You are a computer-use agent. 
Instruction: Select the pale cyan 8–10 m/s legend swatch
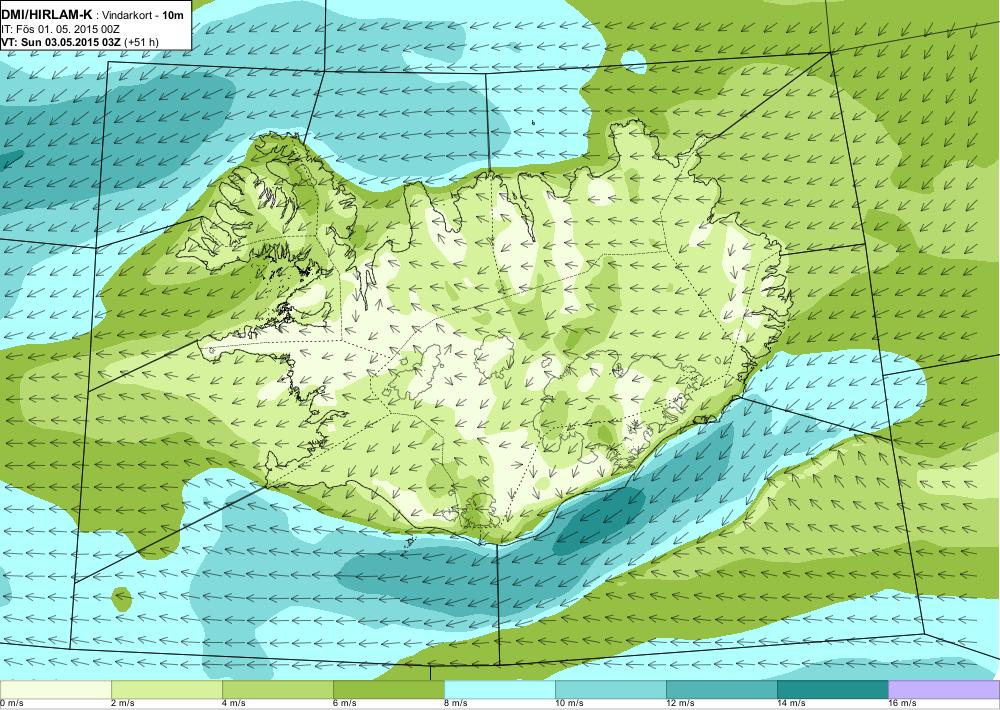(x=500, y=690)
